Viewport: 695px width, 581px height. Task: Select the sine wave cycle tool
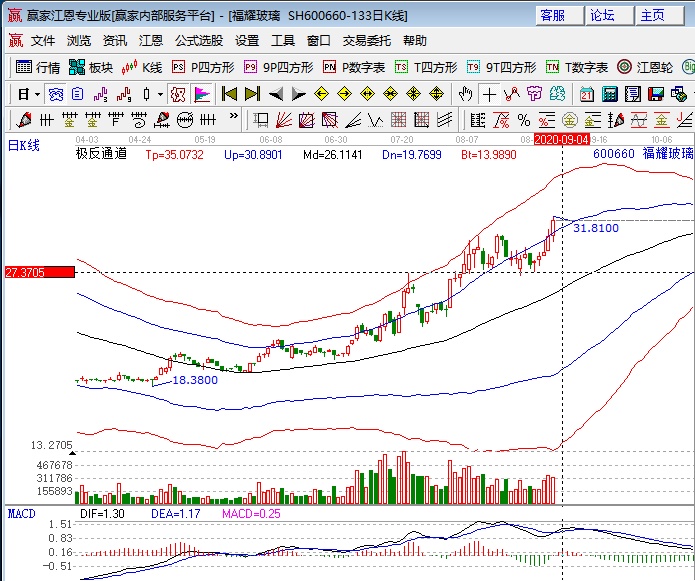click(639, 120)
